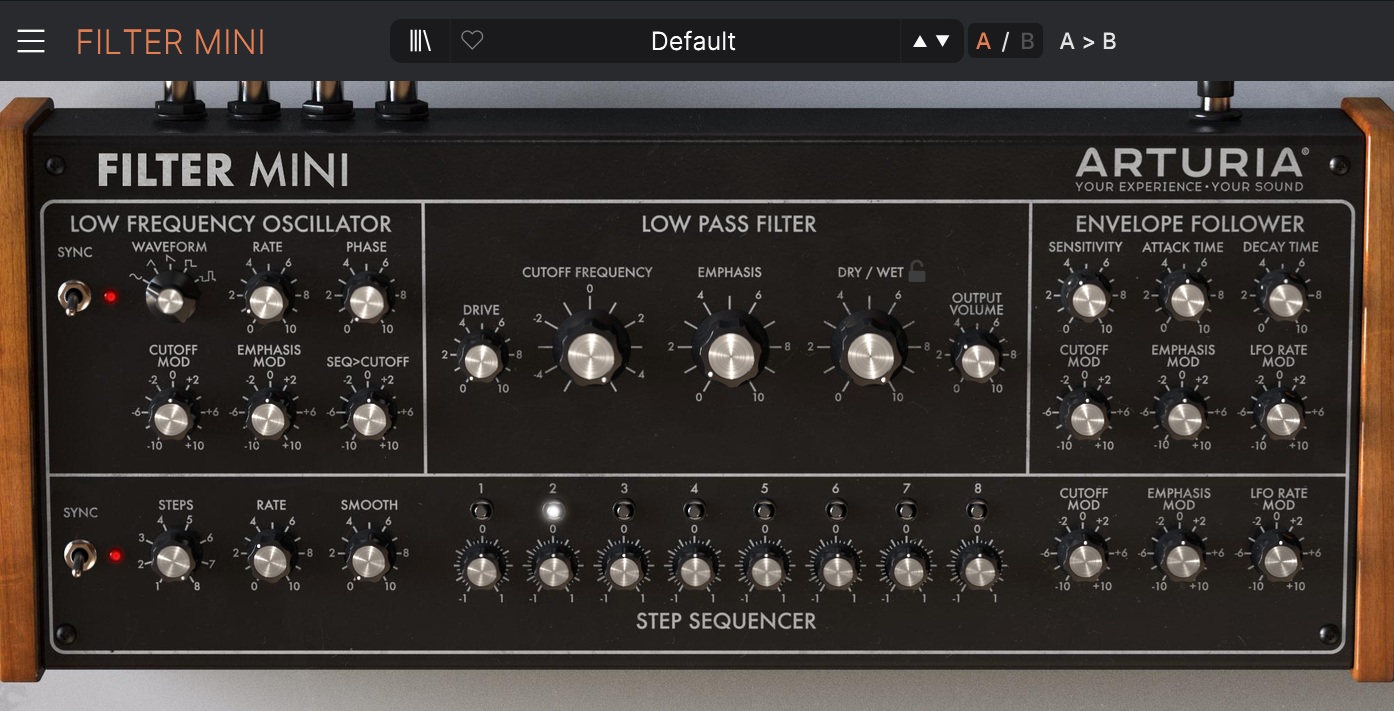Click the step 5 LED button

(765, 510)
